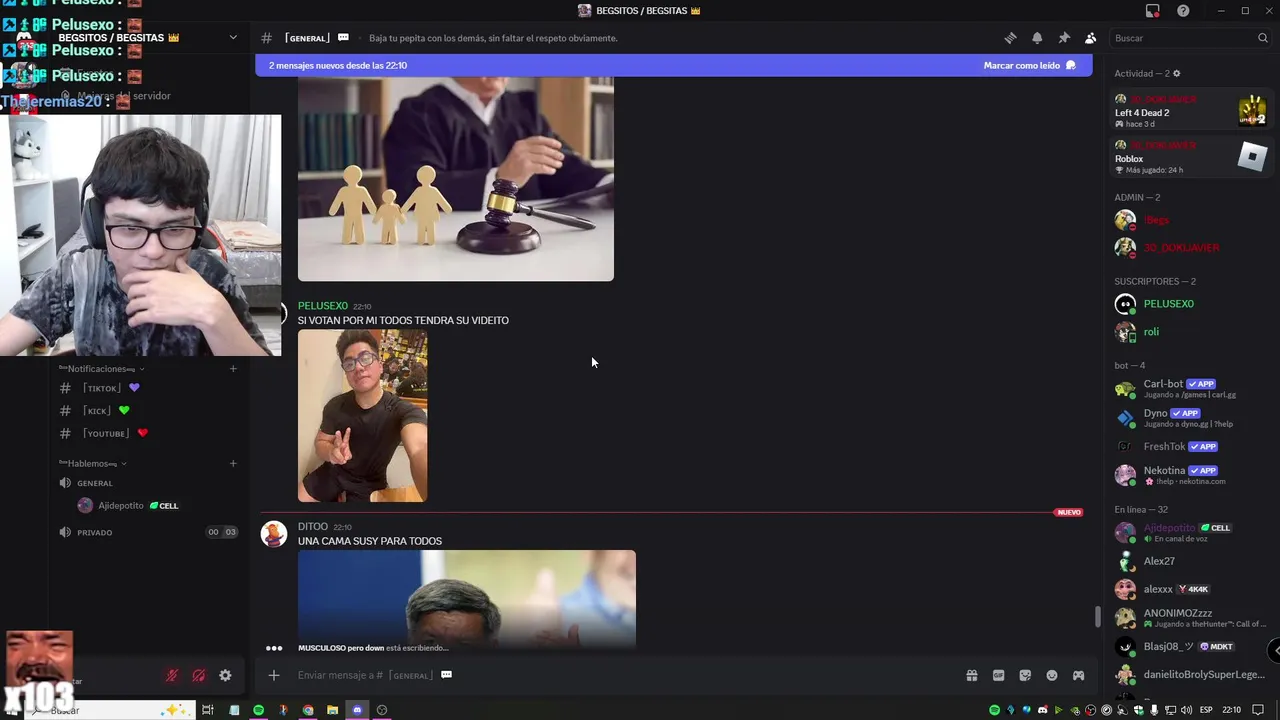Open Discord inbox icon in title bar

pyautogui.click(x=1153, y=11)
